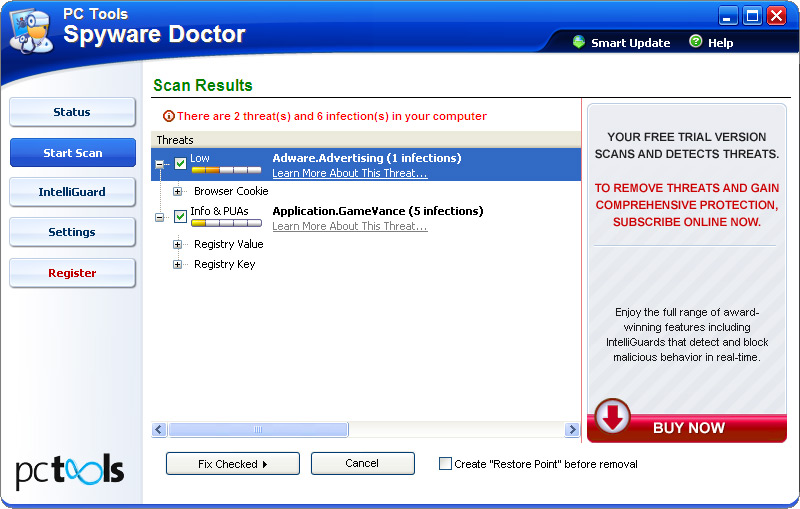Click the Cancel button
This screenshot has width=800, height=509.
pyautogui.click(x=363, y=463)
